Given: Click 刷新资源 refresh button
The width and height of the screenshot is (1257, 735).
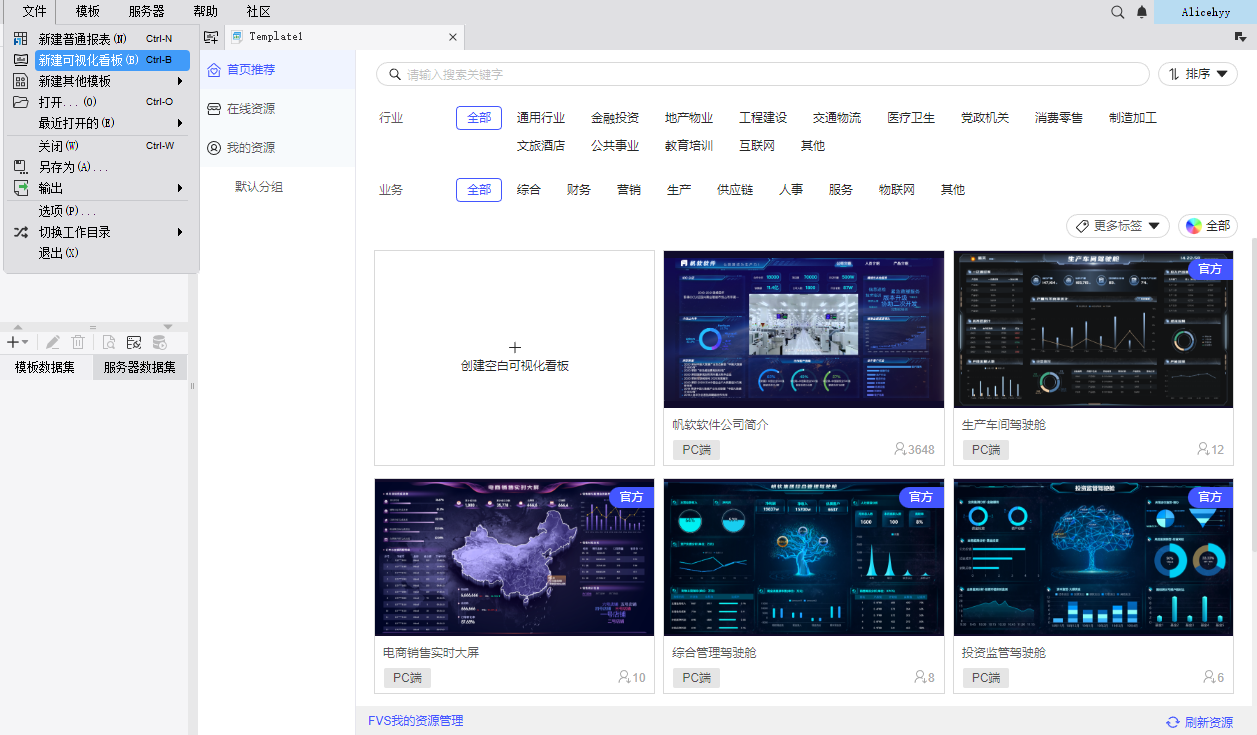Looking at the screenshot, I should (x=1199, y=722).
